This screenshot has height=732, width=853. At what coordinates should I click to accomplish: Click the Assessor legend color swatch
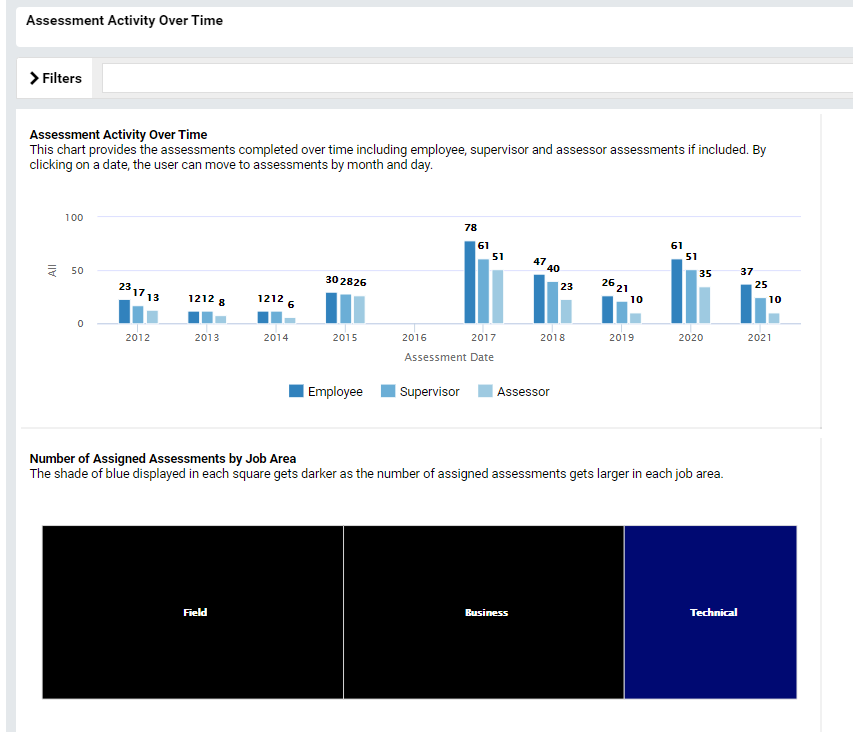pos(485,391)
